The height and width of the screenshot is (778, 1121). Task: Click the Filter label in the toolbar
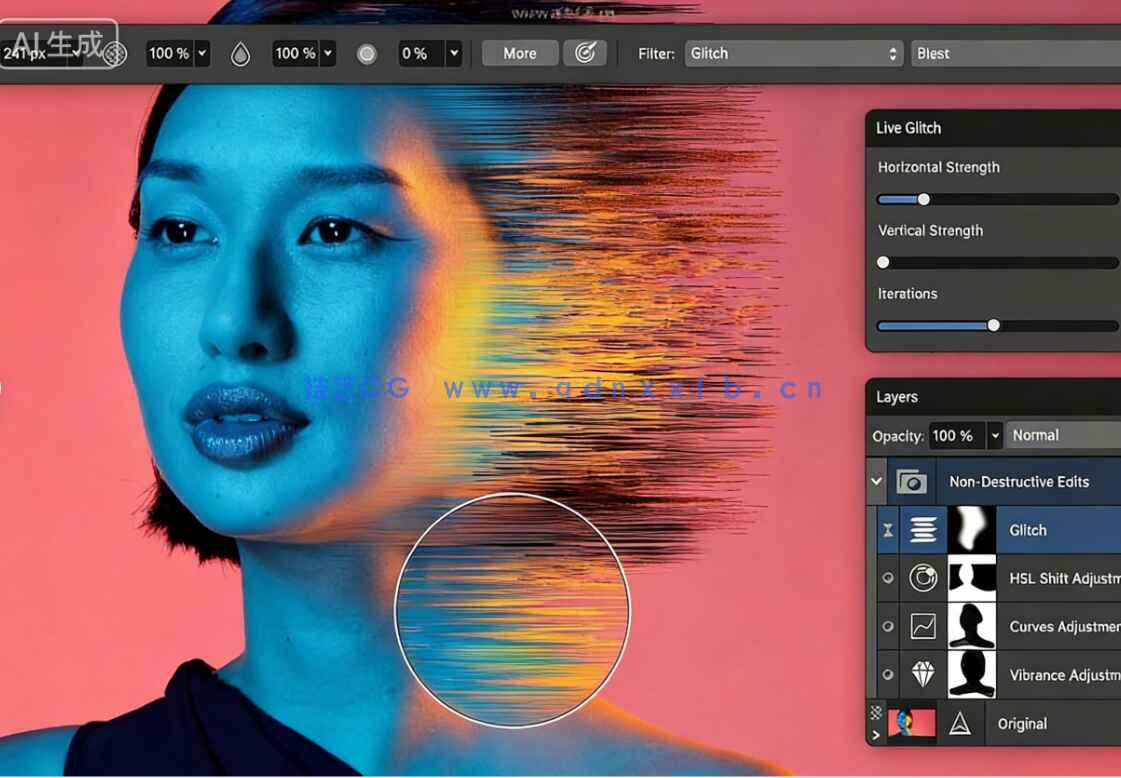[655, 54]
